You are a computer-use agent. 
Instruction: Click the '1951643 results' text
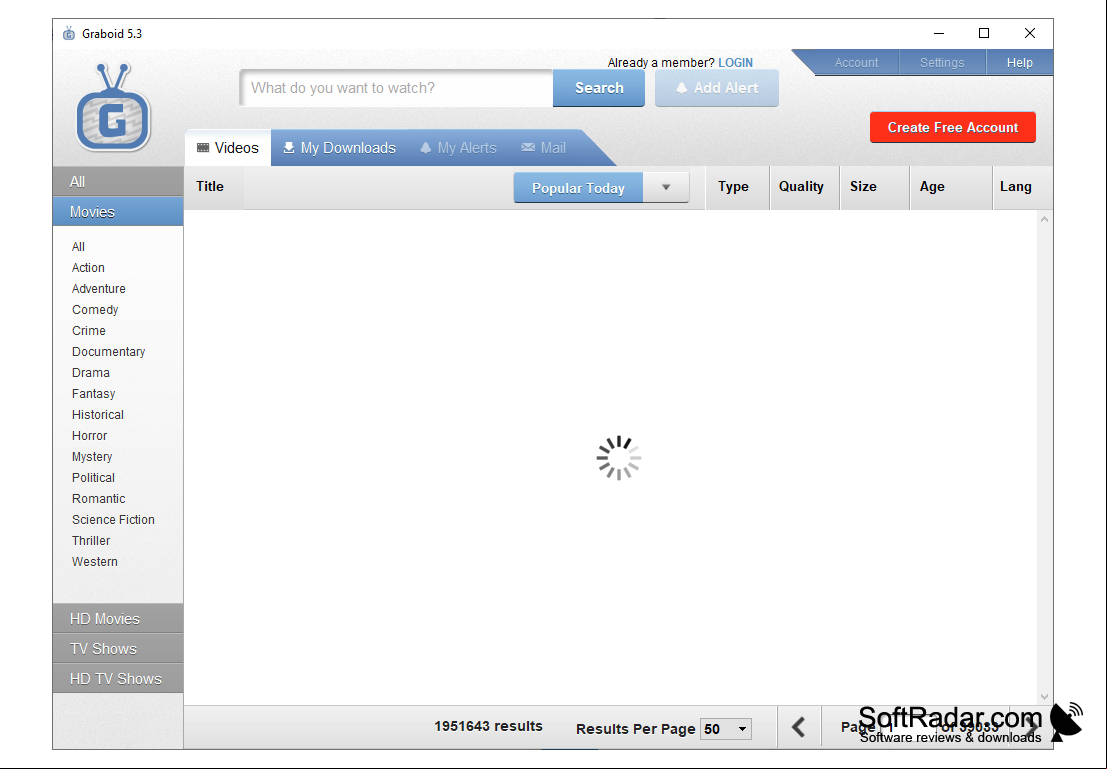click(x=489, y=726)
